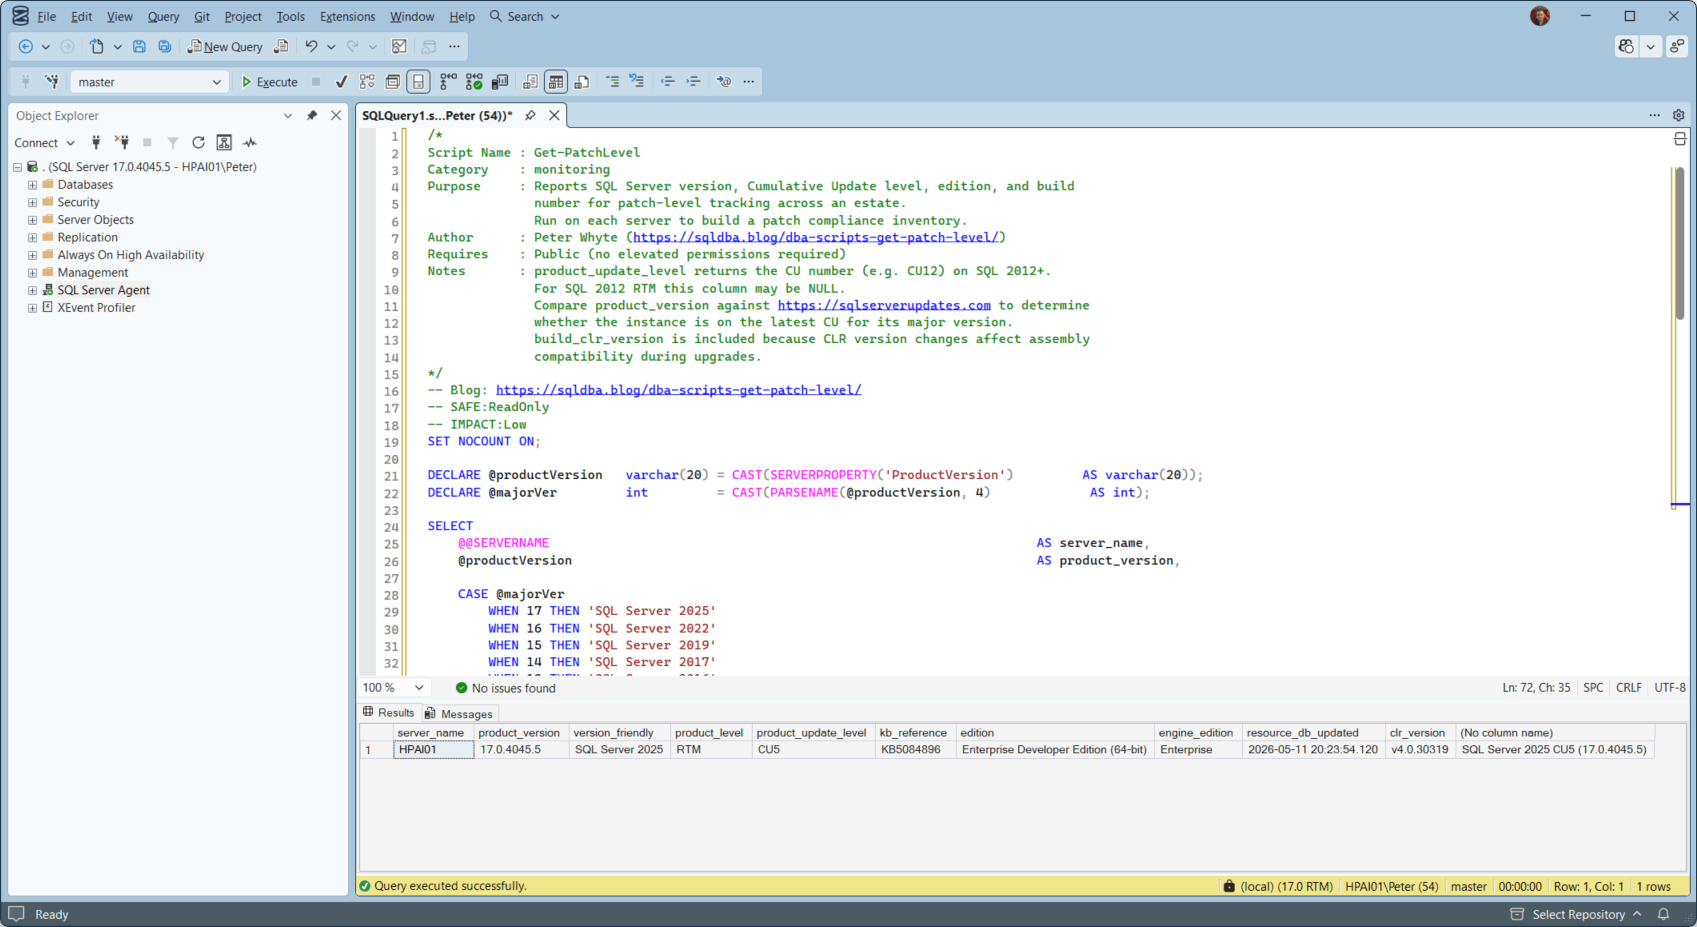Screen dimensions: 1697x927
Task: Toggle Results to File output mode
Action: click(x=582, y=82)
